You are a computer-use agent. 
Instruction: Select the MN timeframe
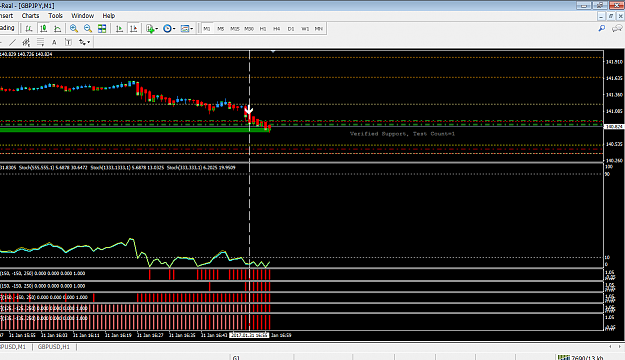click(318, 29)
